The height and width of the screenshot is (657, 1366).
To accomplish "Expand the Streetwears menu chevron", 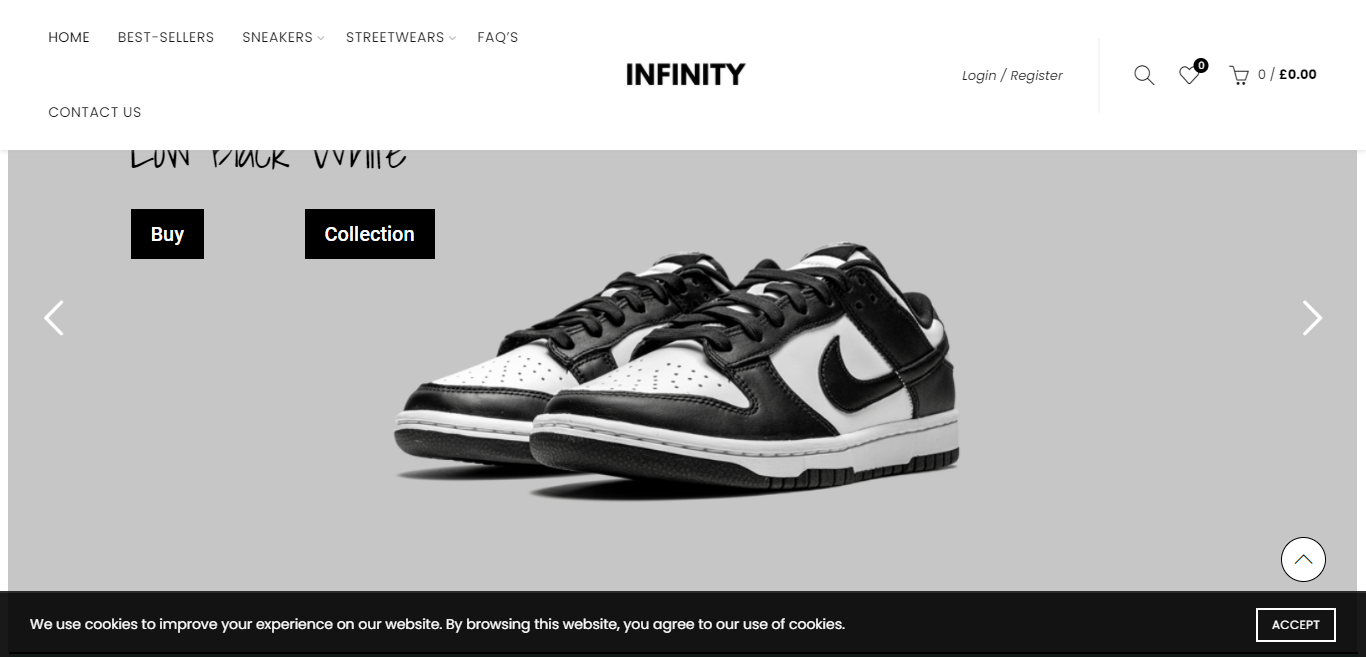I will [x=452, y=38].
